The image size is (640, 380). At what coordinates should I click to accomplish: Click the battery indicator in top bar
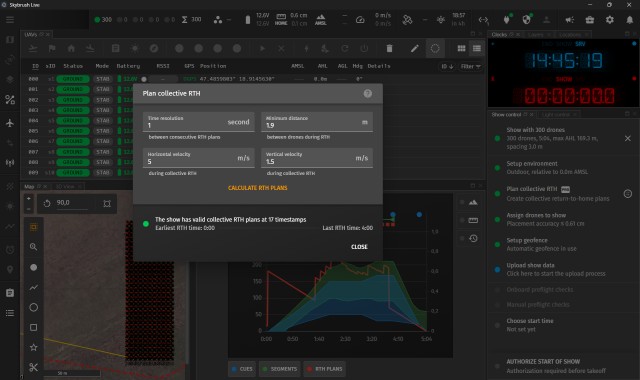(x=258, y=20)
